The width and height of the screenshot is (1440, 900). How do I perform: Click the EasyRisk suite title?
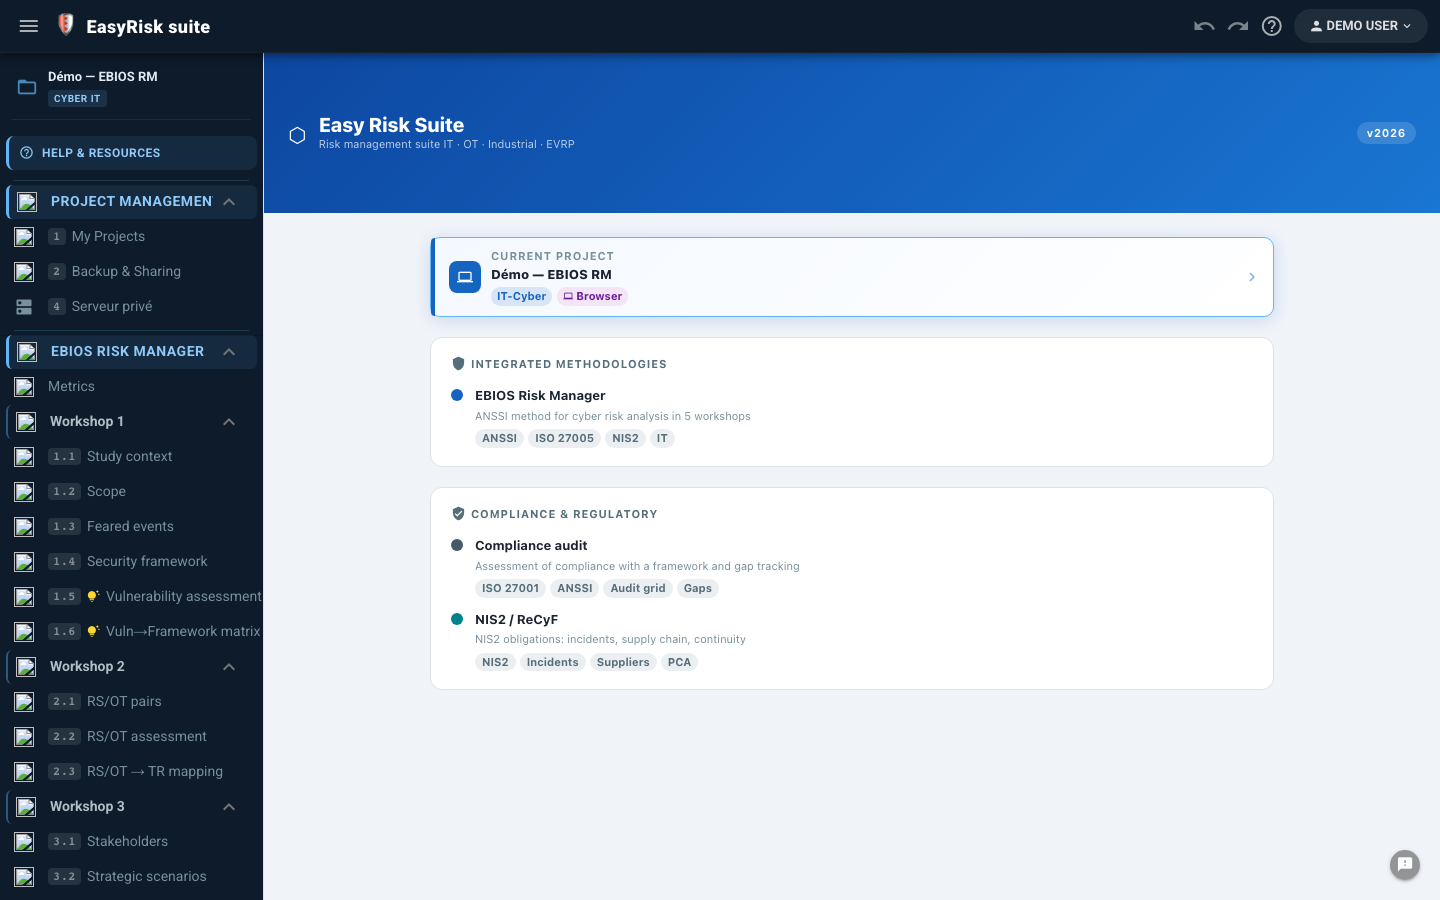[148, 27]
